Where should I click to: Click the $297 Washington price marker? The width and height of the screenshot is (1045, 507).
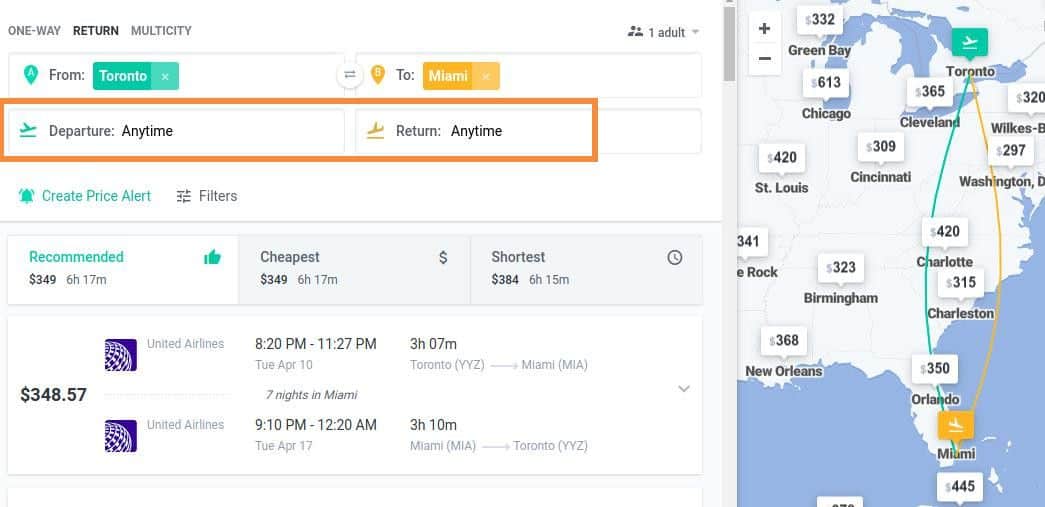pyautogui.click(x=1010, y=151)
